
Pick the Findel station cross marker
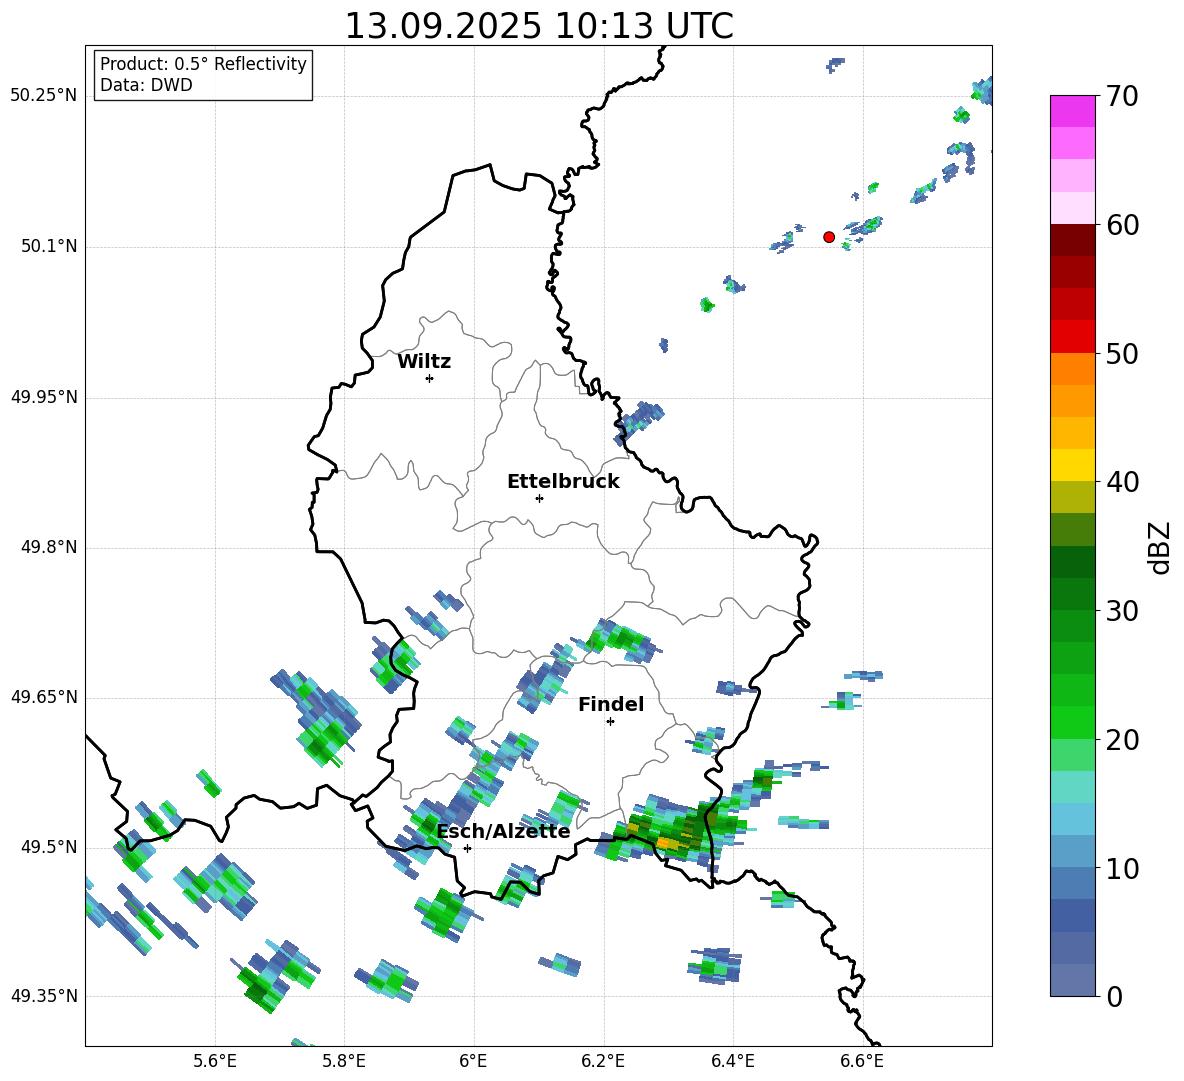coord(610,721)
